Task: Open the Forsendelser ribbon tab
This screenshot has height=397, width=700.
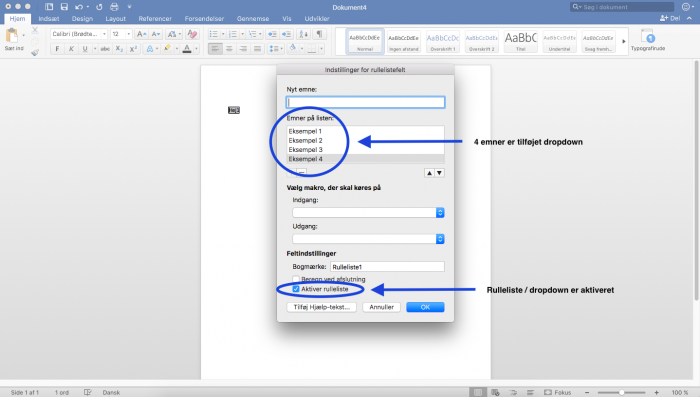Action: tap(204, 19)
